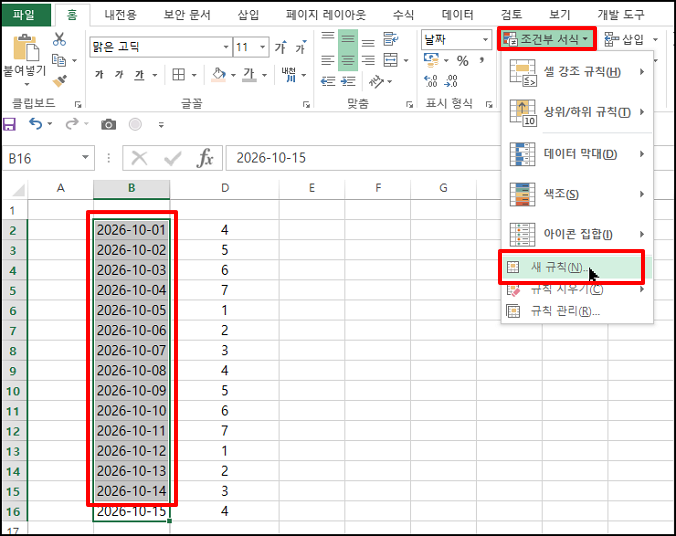Viewport: 676px width, 536px height.
Task: Click the accounting number format icon
Action: point(431,60)
